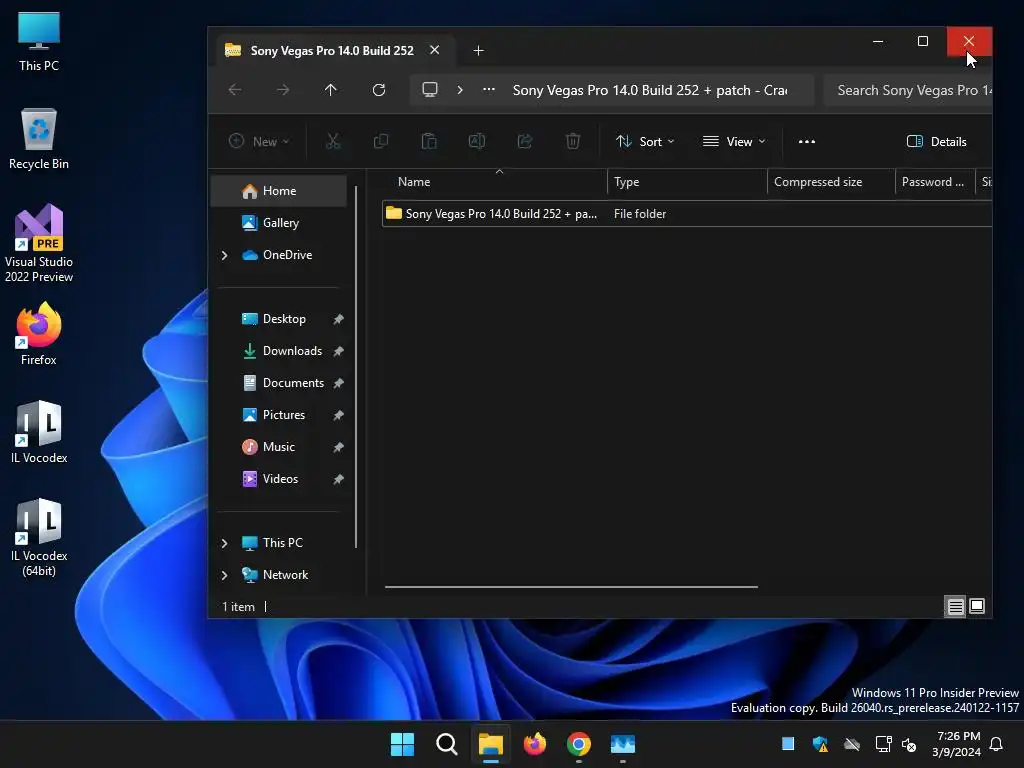Open pinned Desktop folder

coord(283,319)
